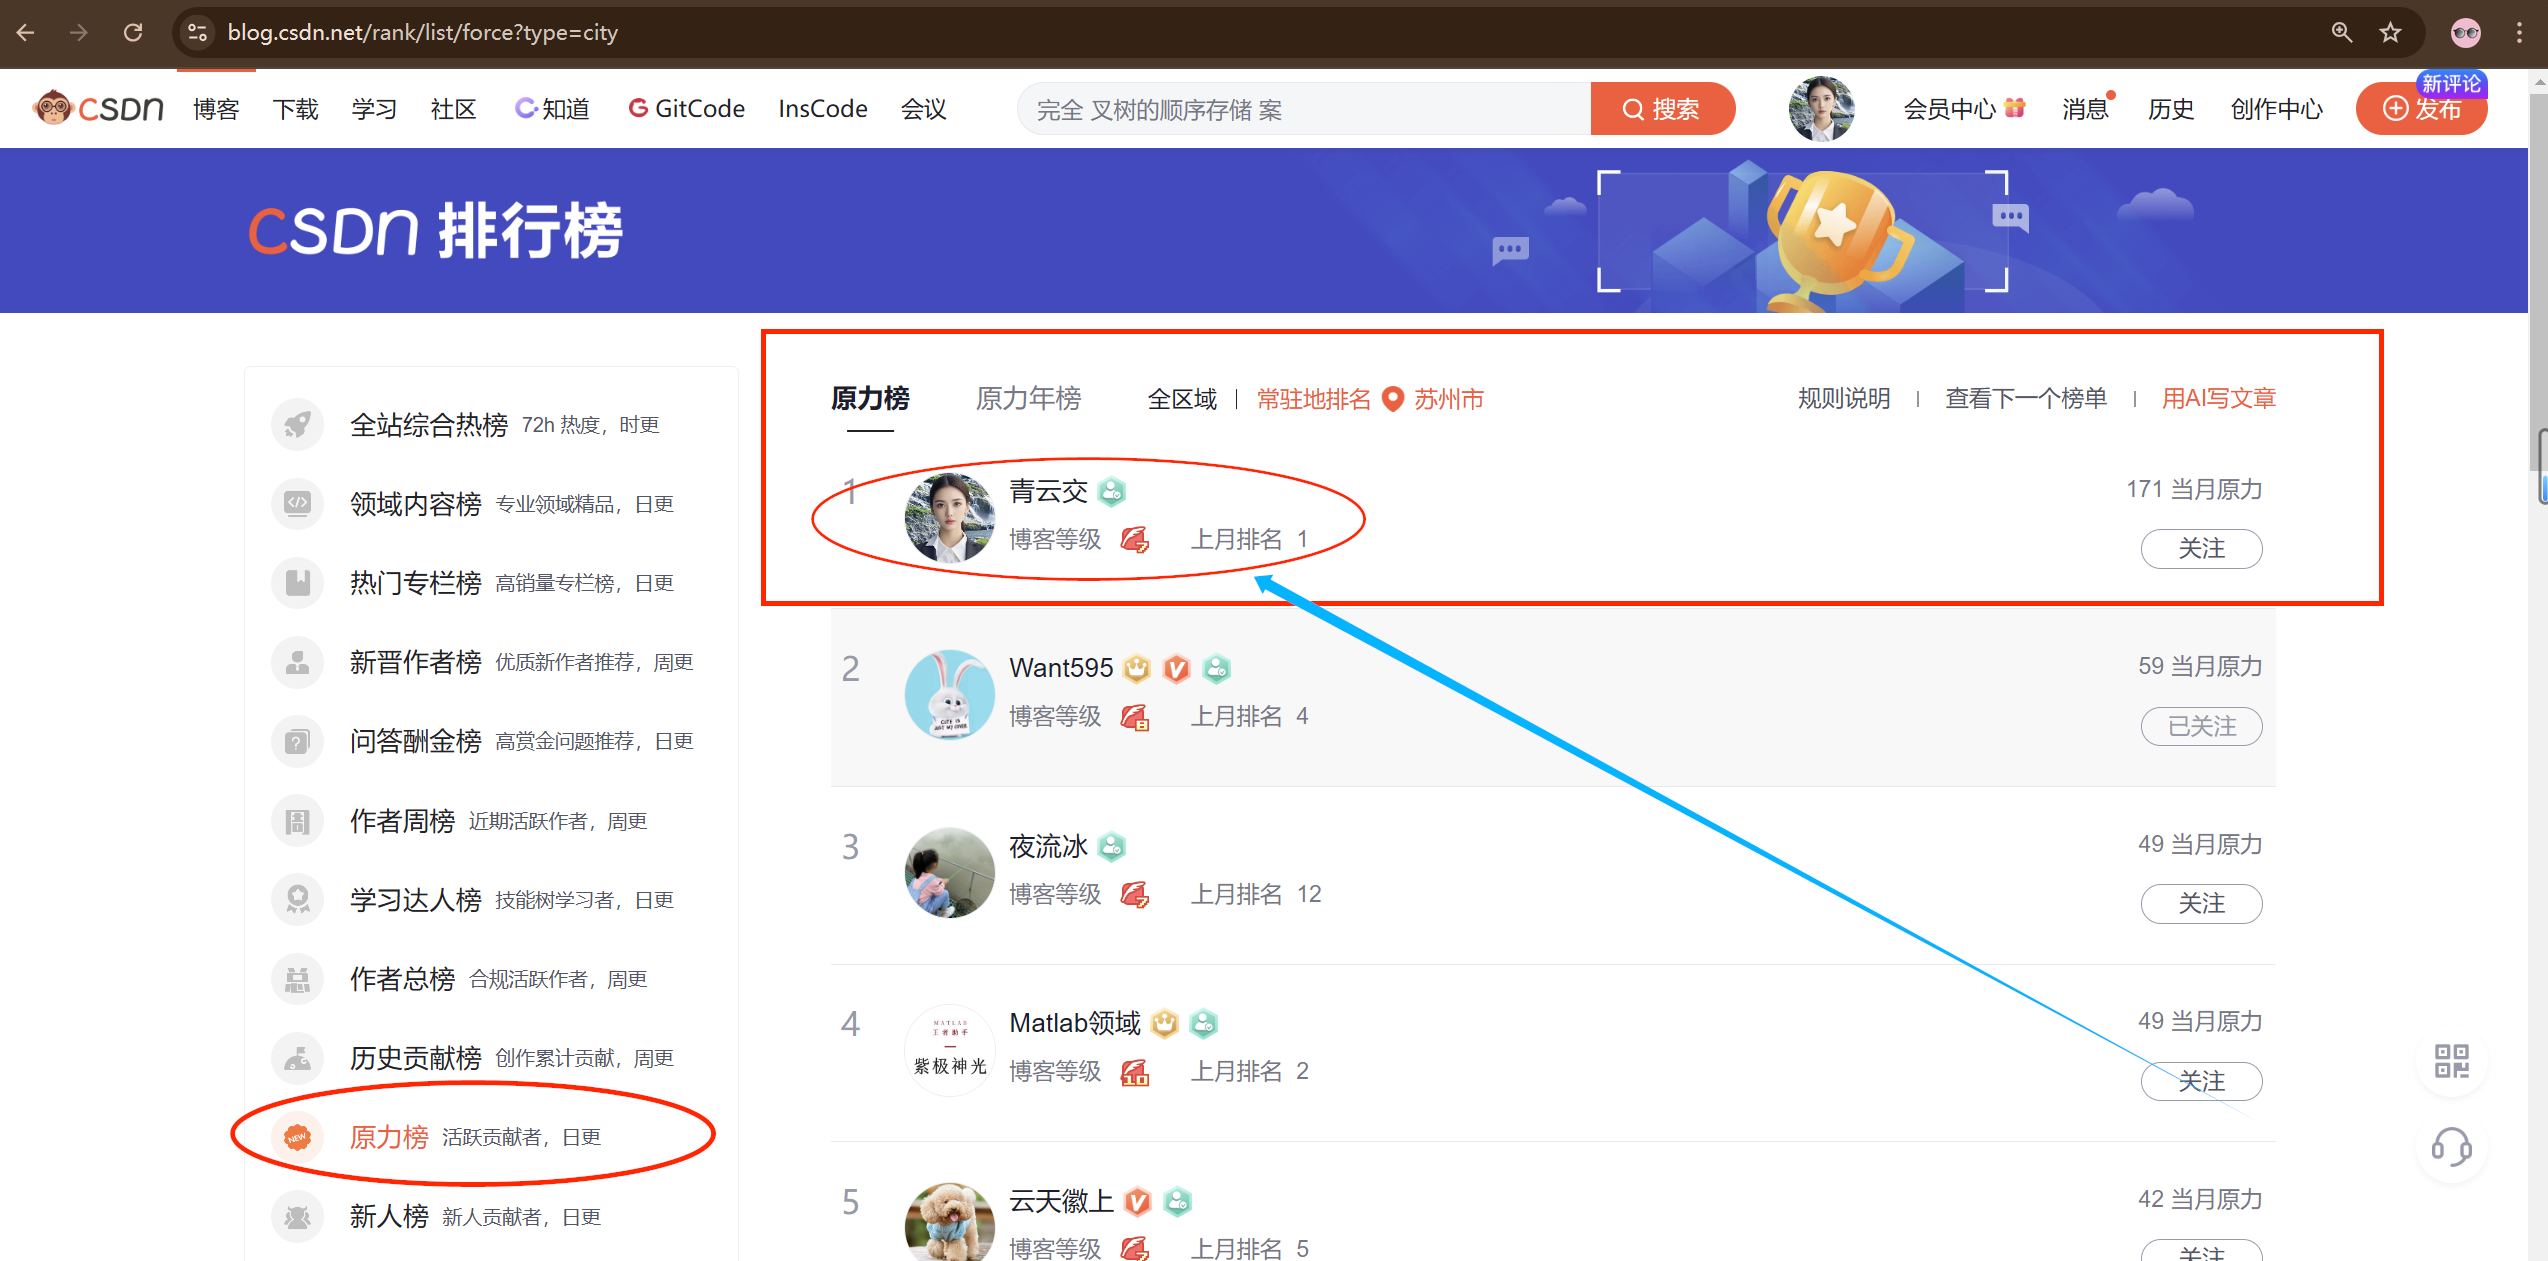Bookmark this page with the star icon
Image resolution: width=2548 pixels, height=1261 pixels.
[x=2390, y=33]
